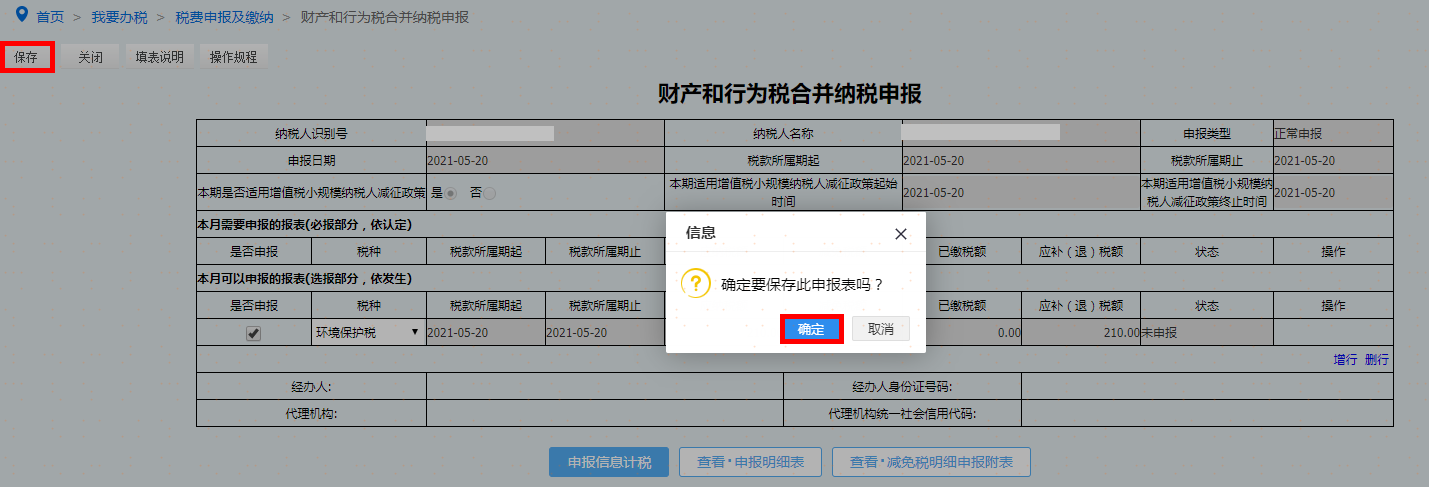
Task: Click the 查看·减免税明细申报附表 button
Action: pos(931,462)
